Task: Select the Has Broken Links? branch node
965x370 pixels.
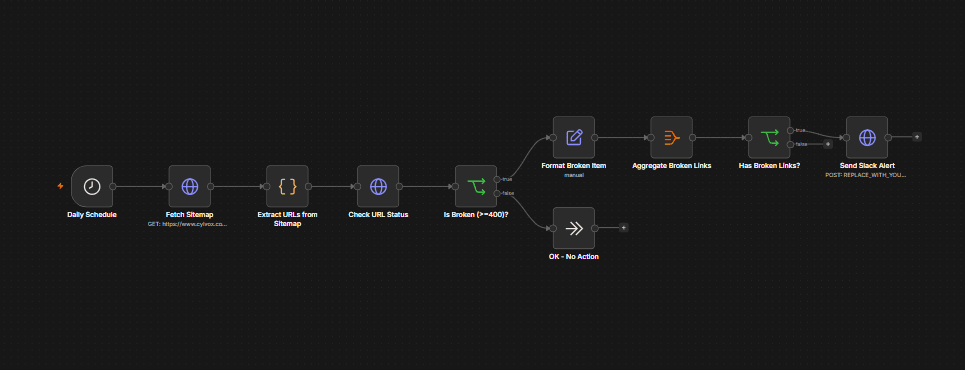Action: click(x=769, y=137)
